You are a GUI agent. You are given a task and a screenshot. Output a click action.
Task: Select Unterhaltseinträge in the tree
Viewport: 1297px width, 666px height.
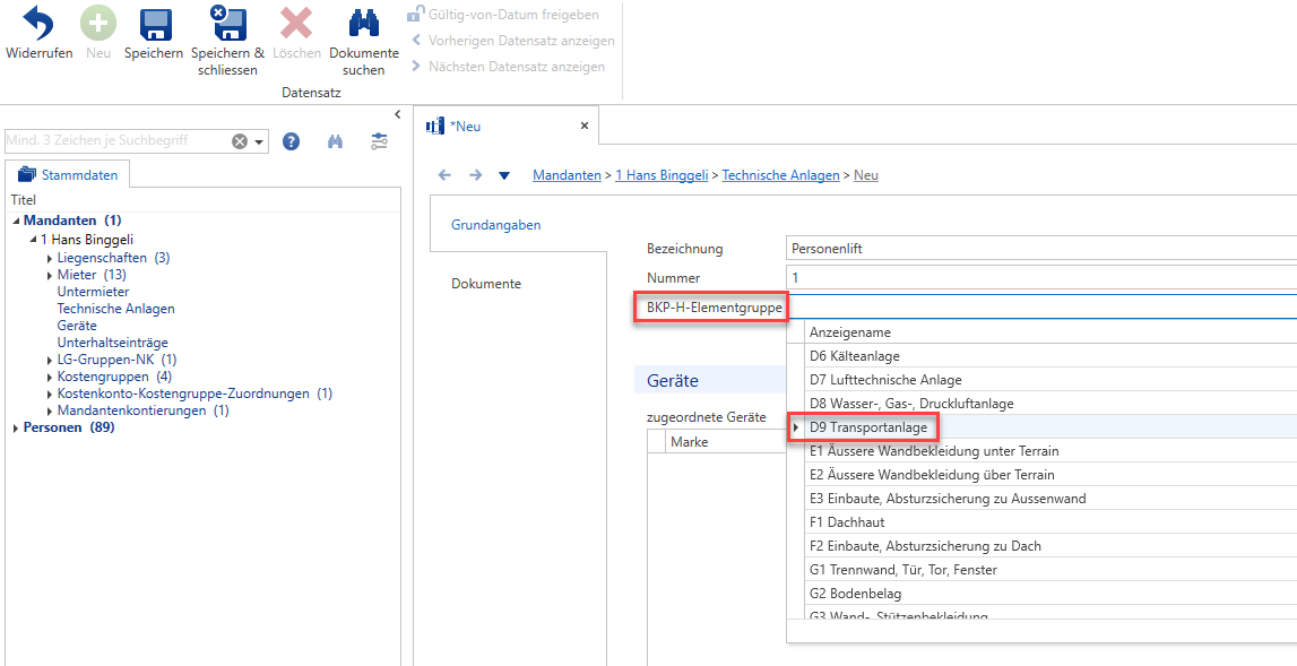pos(113,343)
